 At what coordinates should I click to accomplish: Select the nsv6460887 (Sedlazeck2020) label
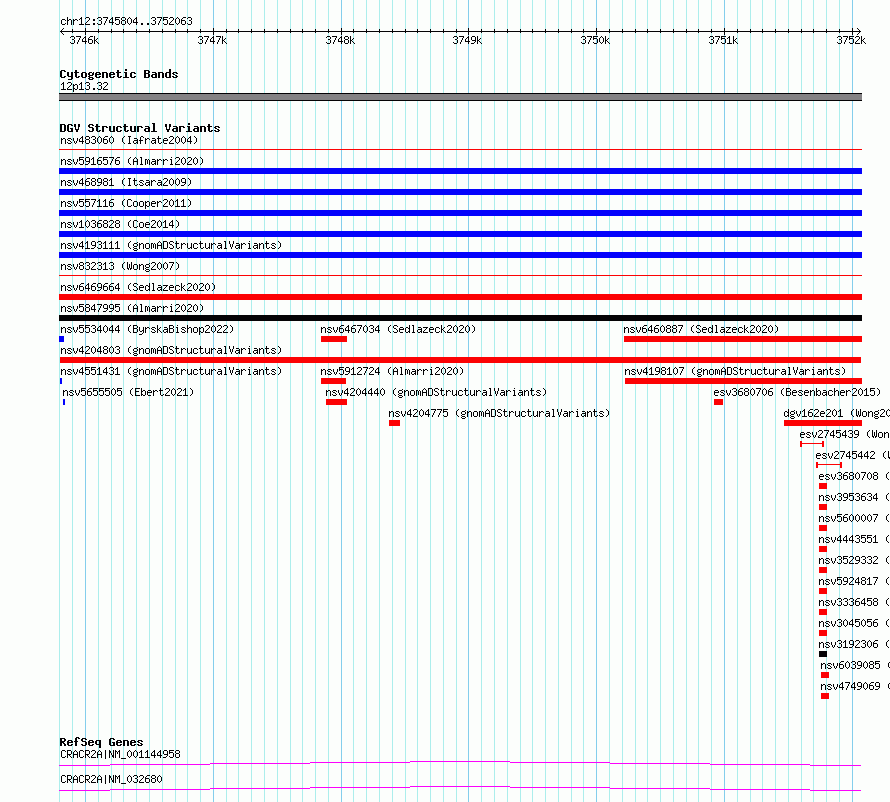[x=701, y=329]
